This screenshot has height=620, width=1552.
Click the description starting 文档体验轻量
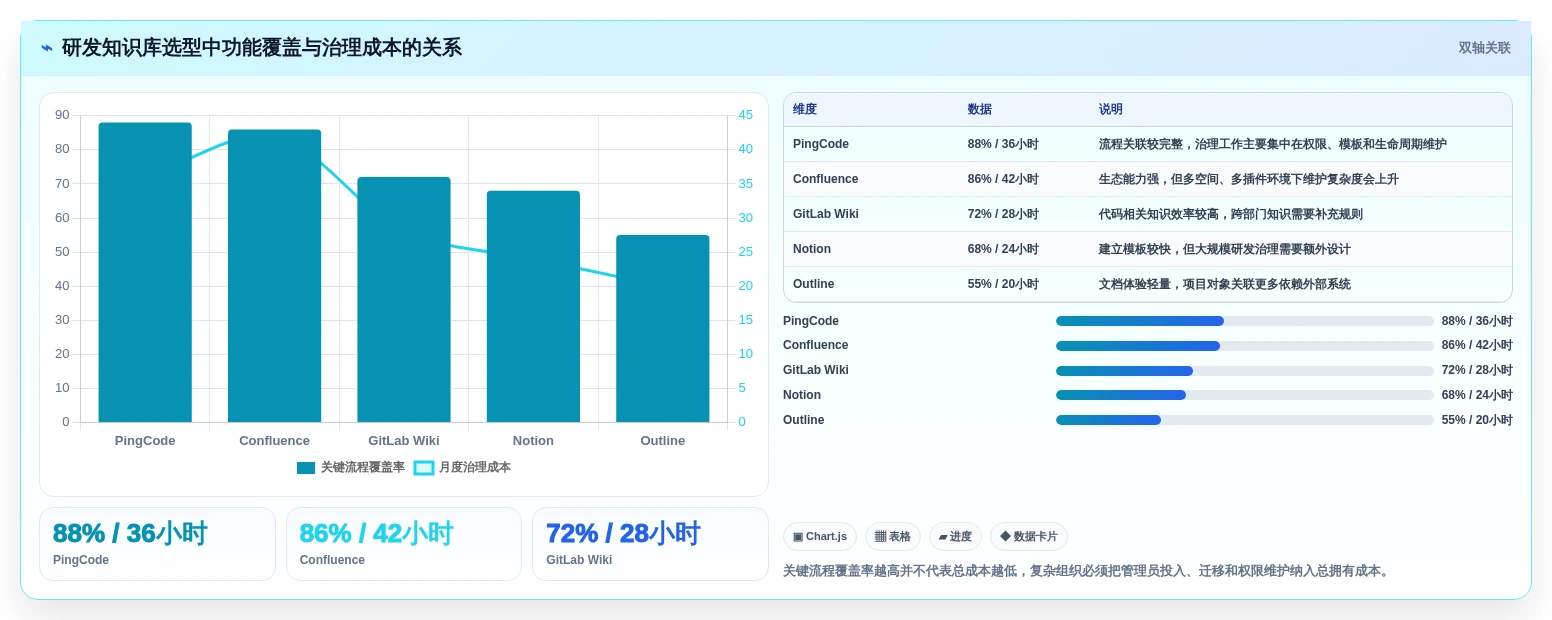pyautogui.click(x=1225, y=284)
